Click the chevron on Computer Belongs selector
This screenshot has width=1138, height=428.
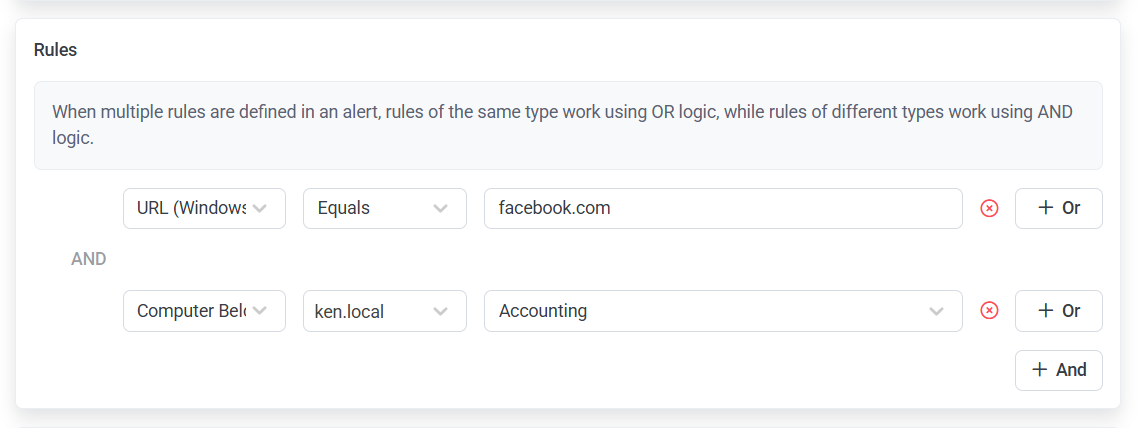(260, 311)
